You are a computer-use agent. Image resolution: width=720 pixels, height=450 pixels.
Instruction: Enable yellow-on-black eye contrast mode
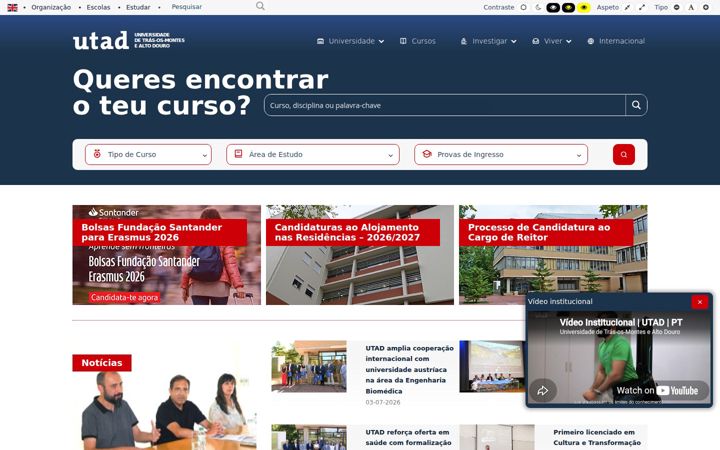pyautogui.click(x=568, y=7)
